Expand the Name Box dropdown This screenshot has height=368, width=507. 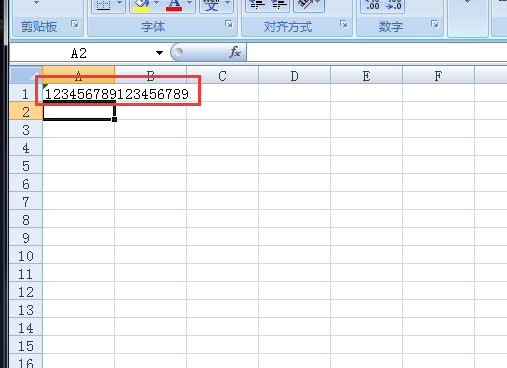coord(159,53)
